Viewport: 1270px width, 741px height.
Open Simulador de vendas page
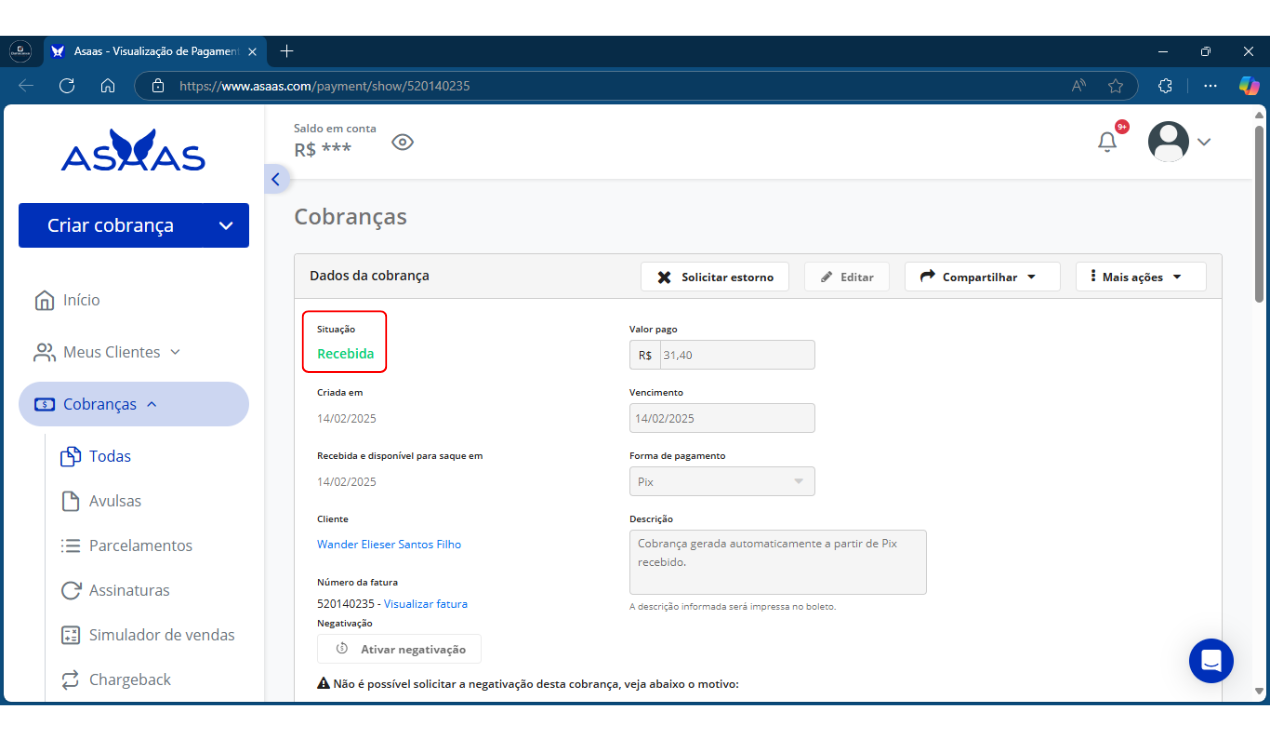[x=161, y=635]
